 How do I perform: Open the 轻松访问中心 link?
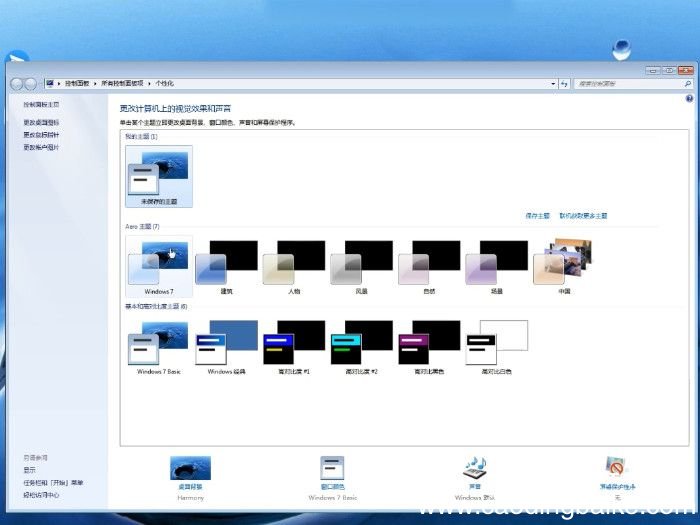41,495
